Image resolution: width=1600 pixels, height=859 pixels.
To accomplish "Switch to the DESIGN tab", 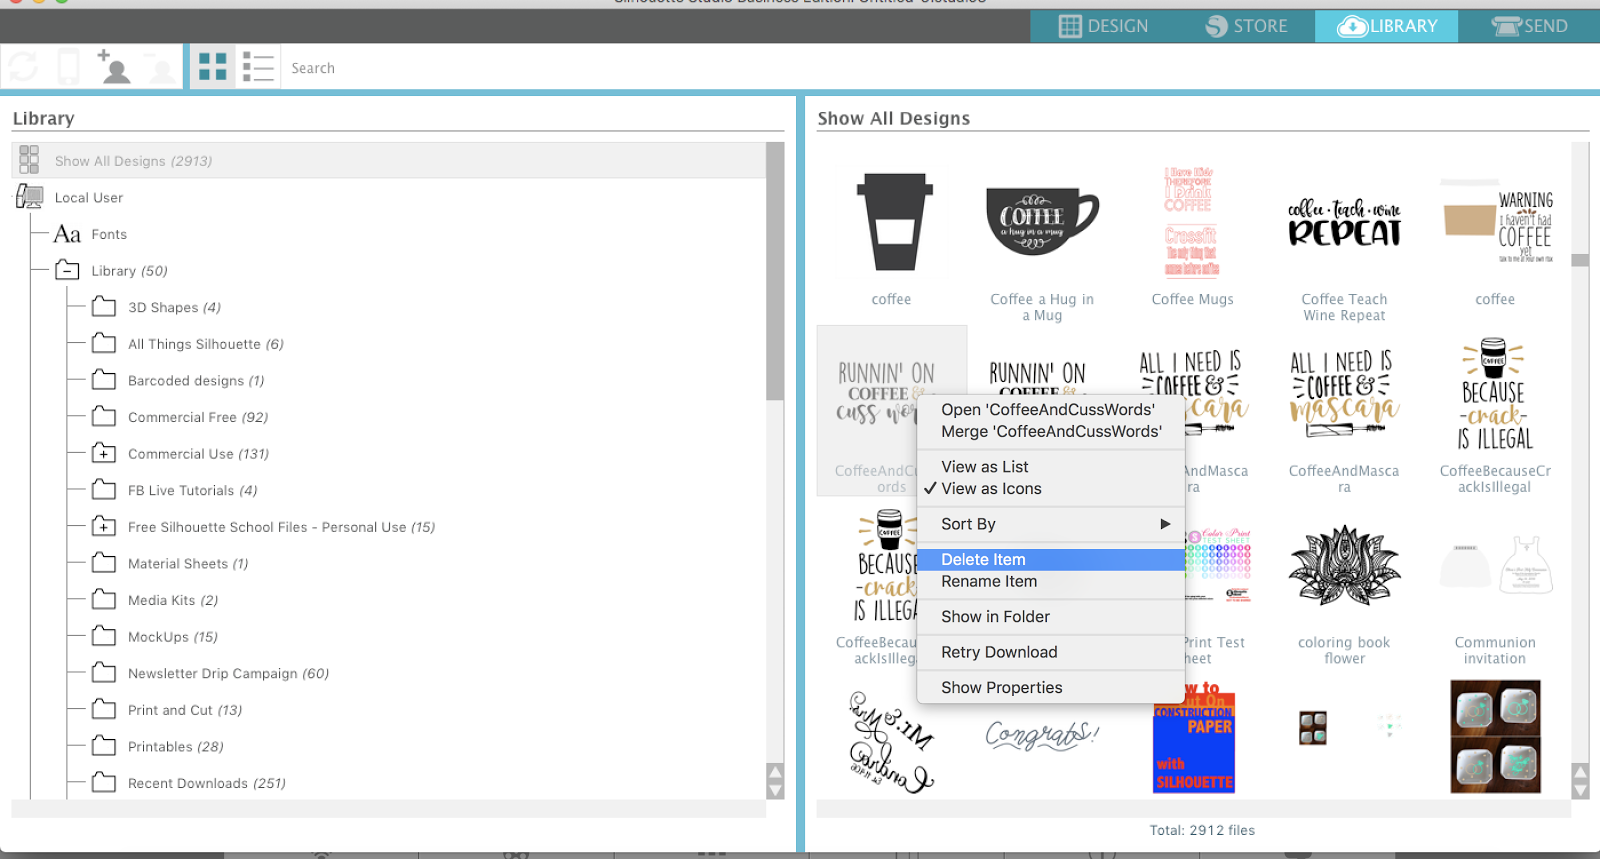I will (x=1103, y=26).
